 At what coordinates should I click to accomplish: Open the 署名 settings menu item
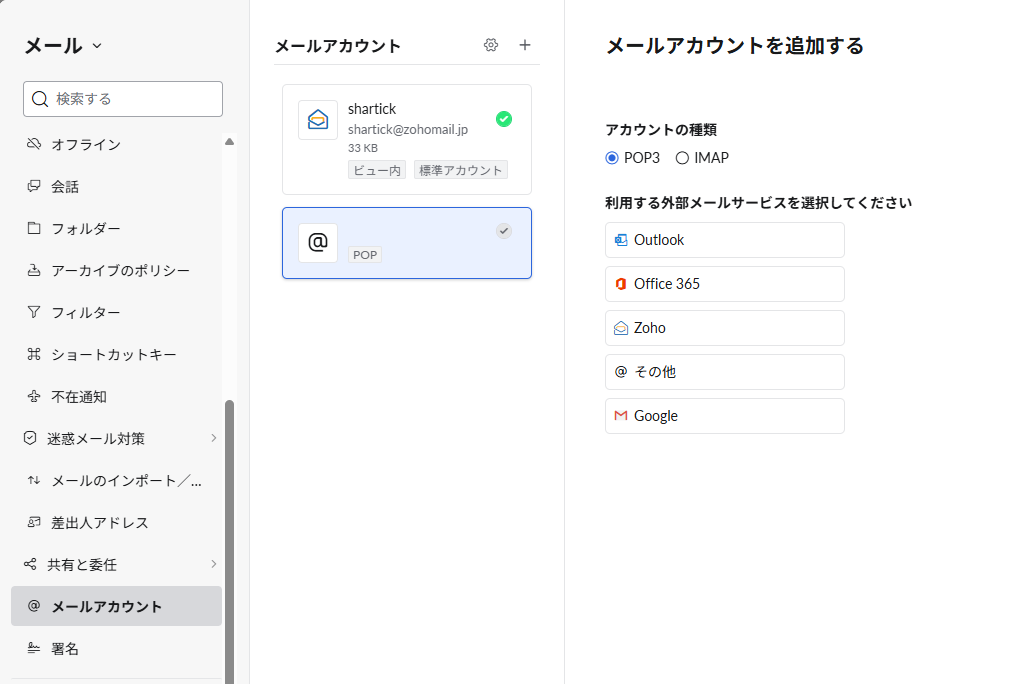tap(65, 649)
